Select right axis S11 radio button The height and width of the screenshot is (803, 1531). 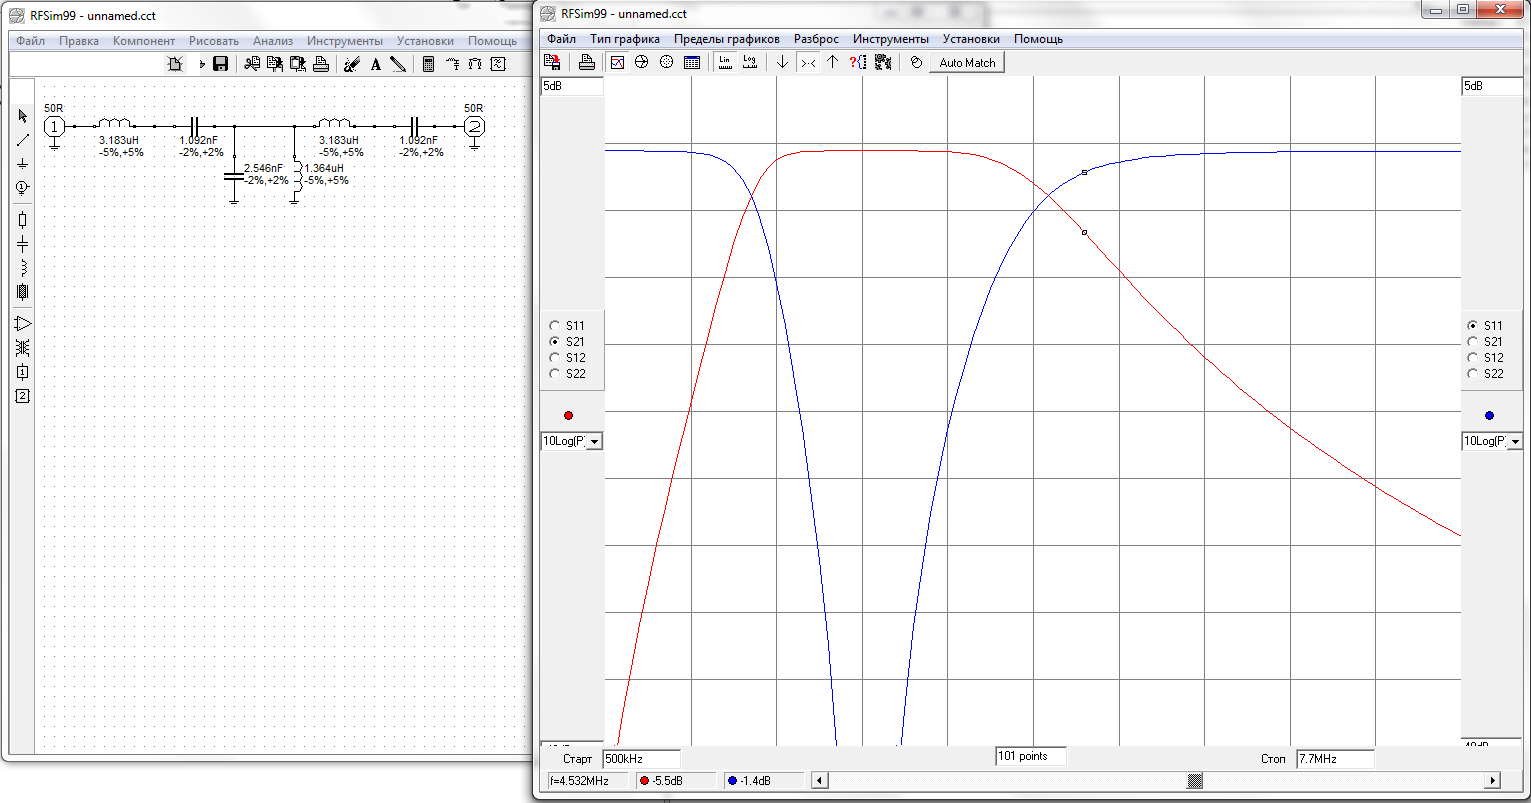pos(1473,326)
